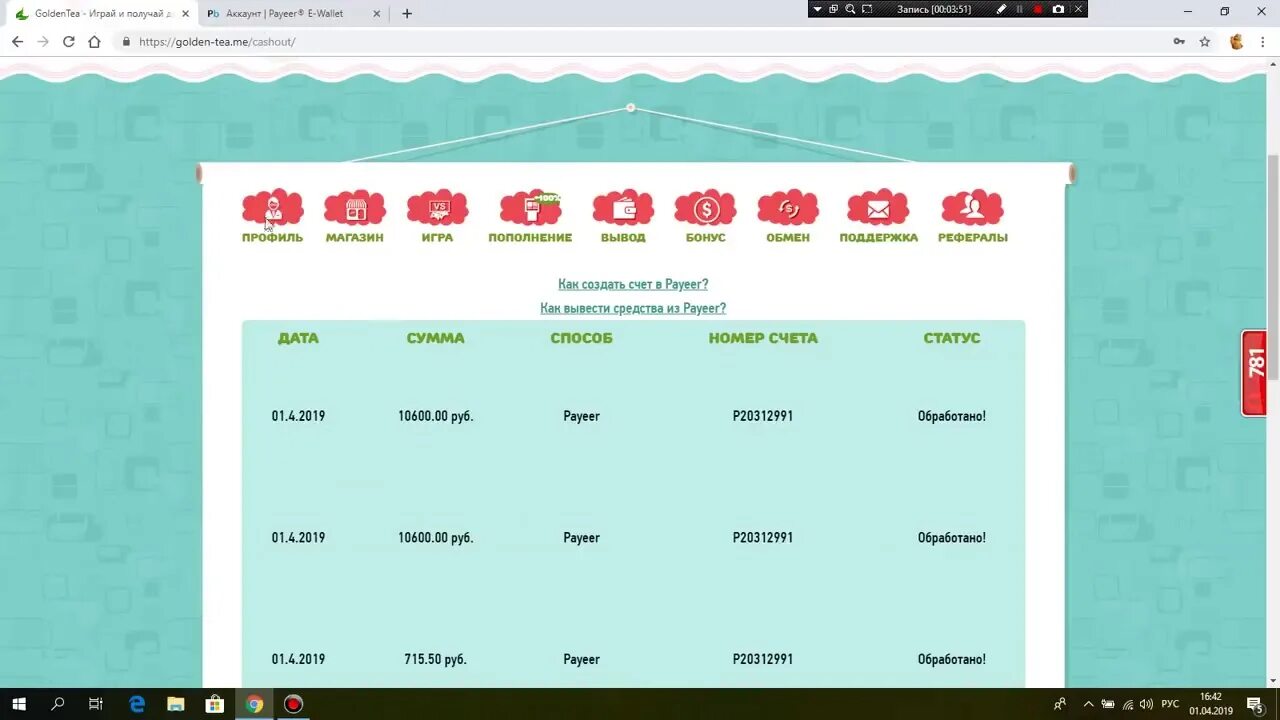Reload the current page
Viewport: 1280px width, 720px height.
coord(69,42)
